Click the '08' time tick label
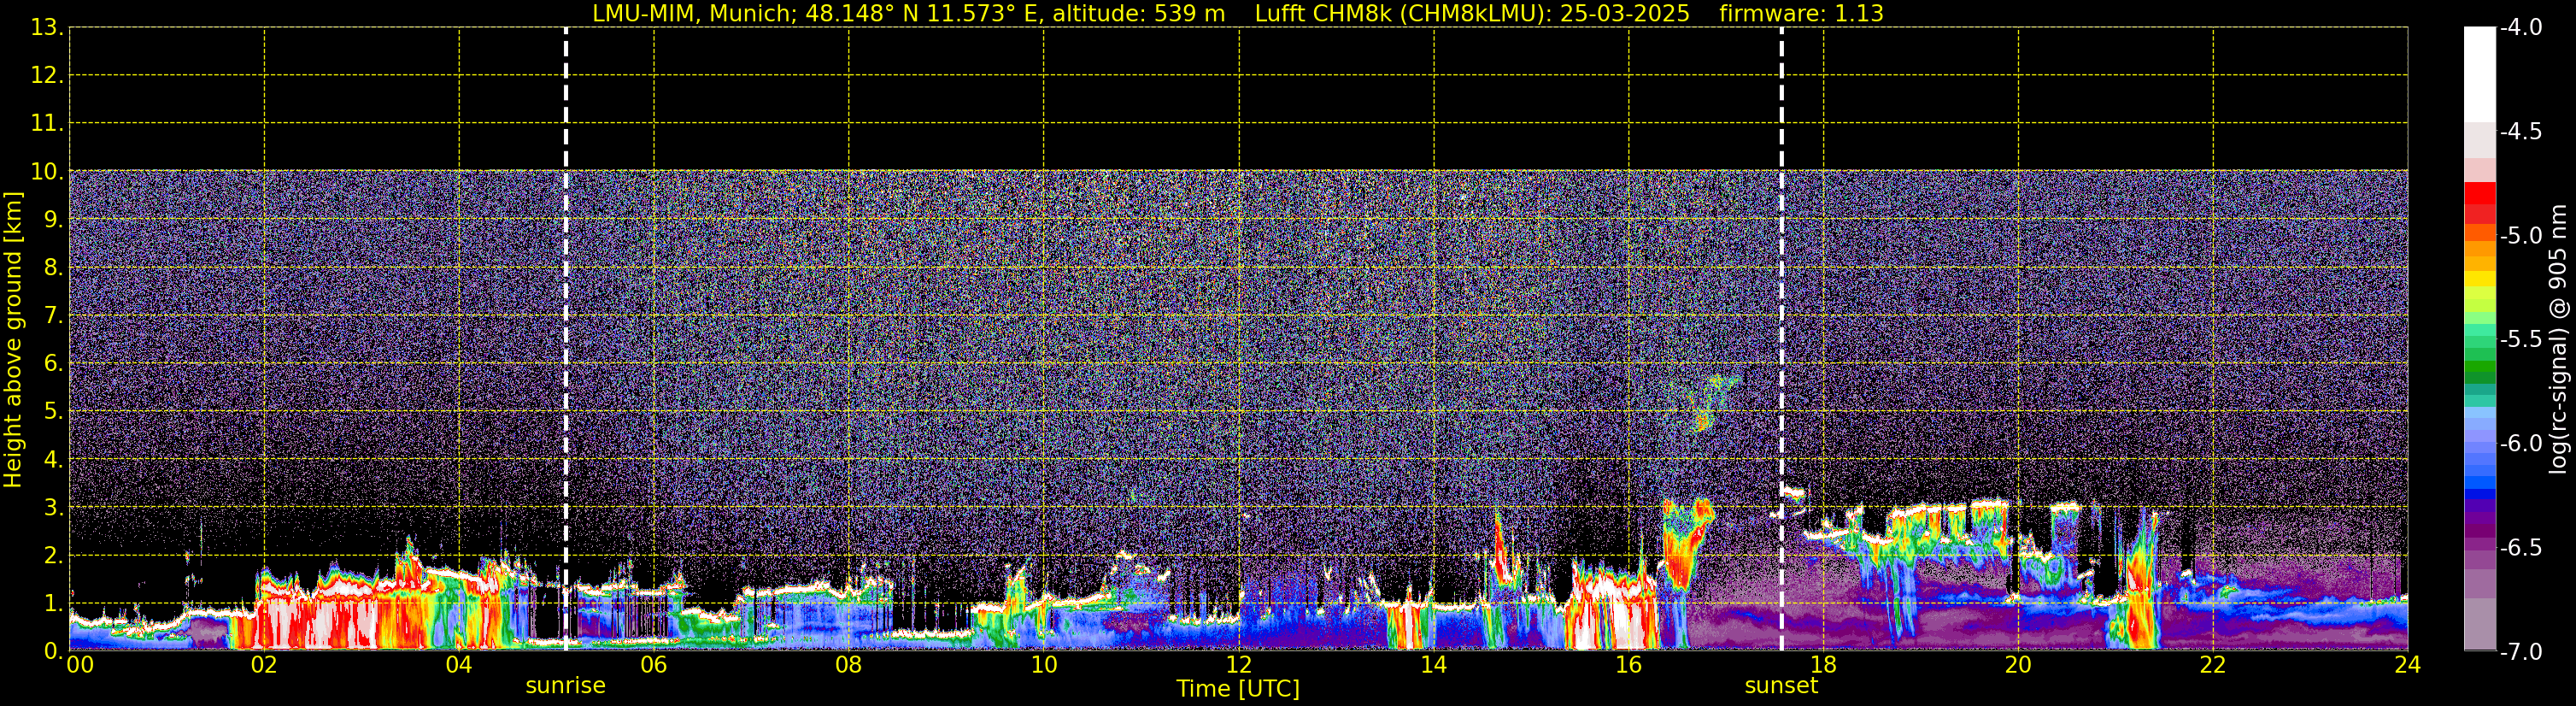Screen dimensions: 2576x706 (x=849, y=665)
